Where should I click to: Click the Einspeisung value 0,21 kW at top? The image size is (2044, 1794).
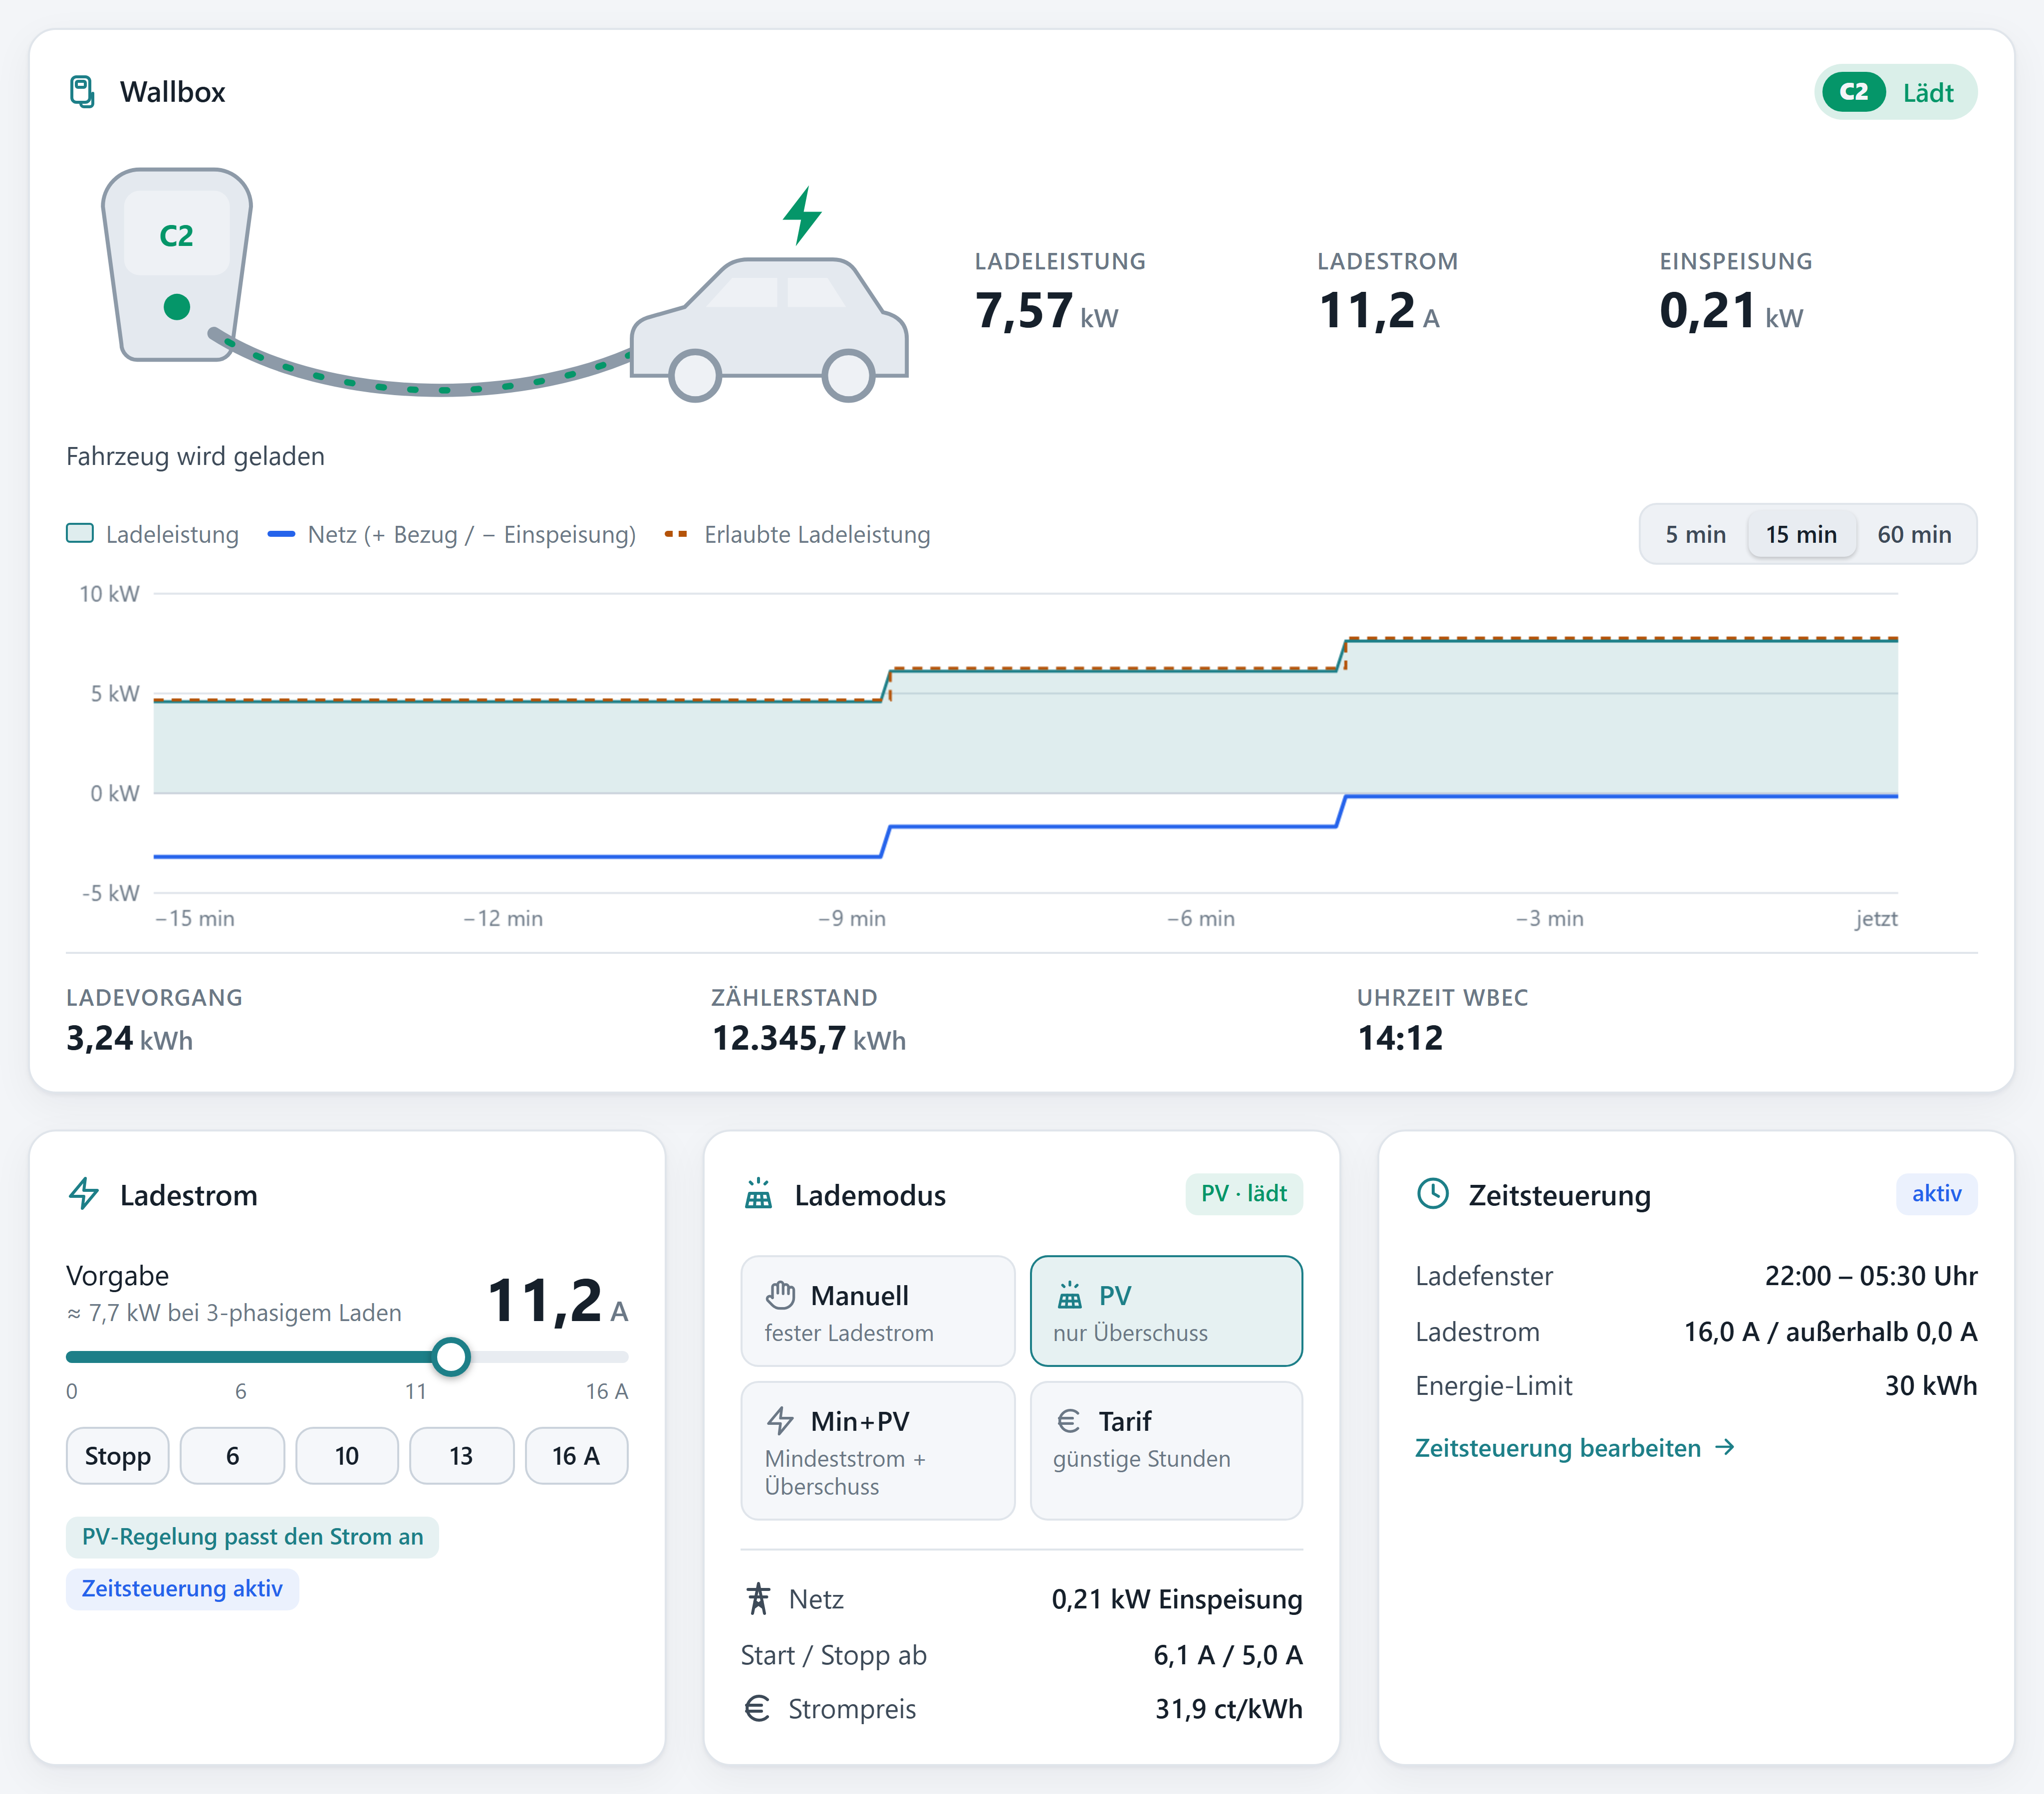point(1732,310)
